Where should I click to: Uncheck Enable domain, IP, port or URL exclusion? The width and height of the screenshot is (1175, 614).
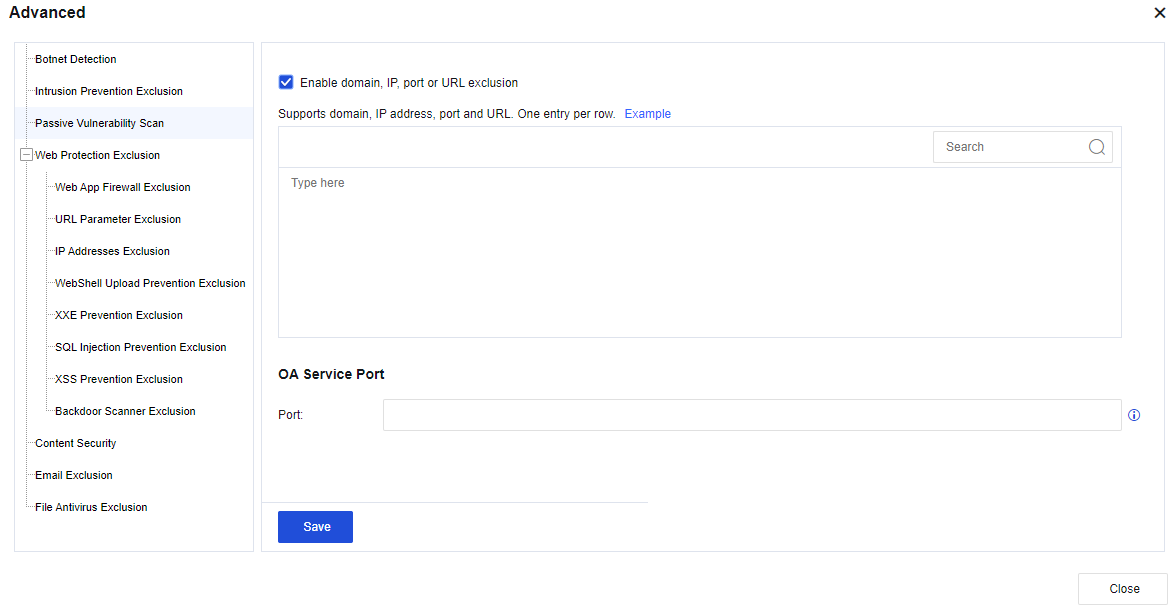click(x=286, y=83)
